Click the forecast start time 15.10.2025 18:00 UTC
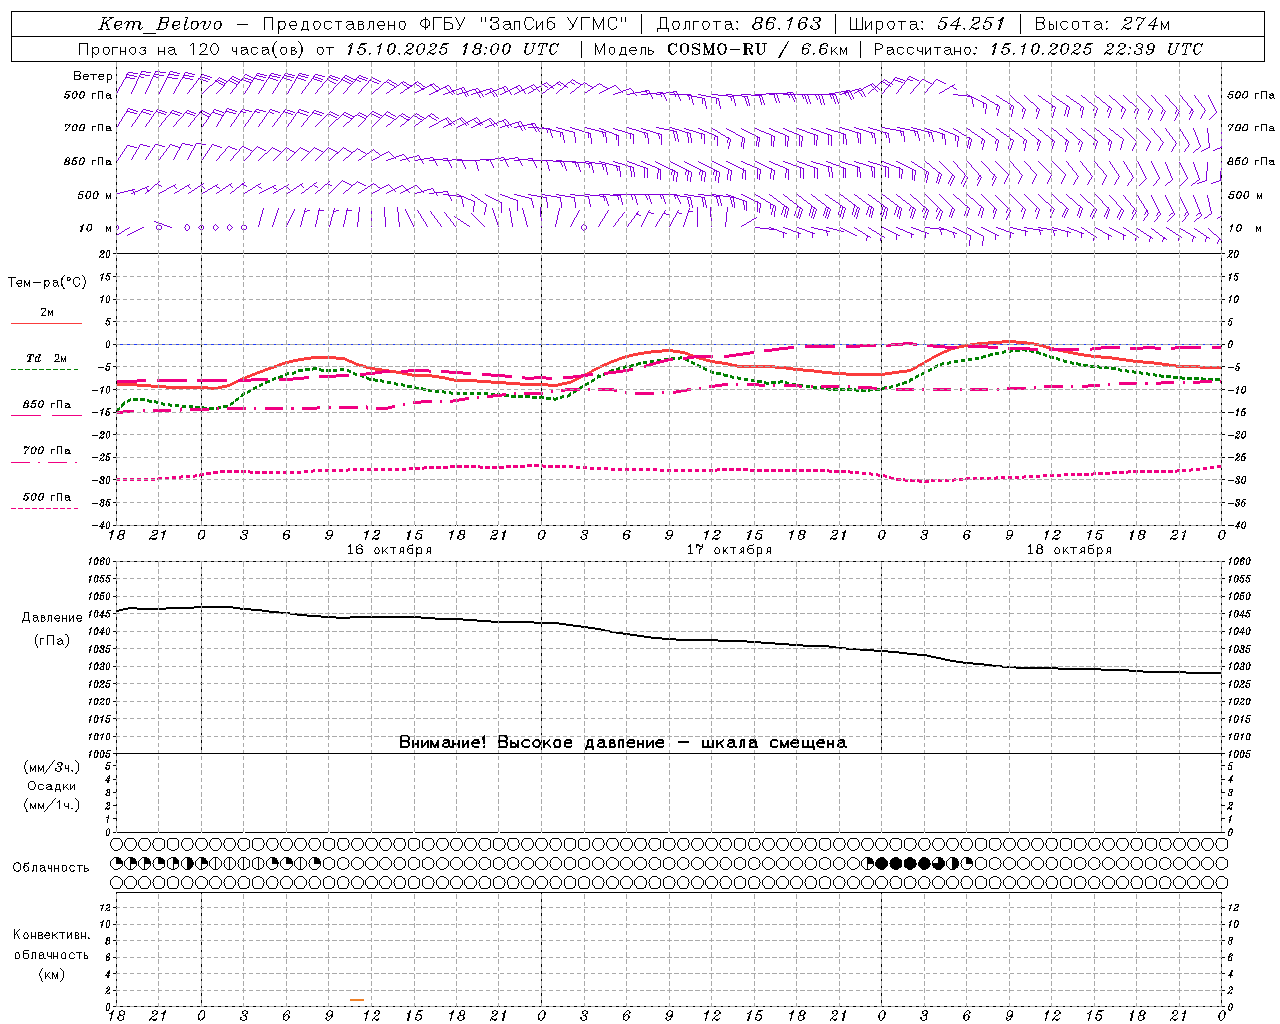 point(452,49)
